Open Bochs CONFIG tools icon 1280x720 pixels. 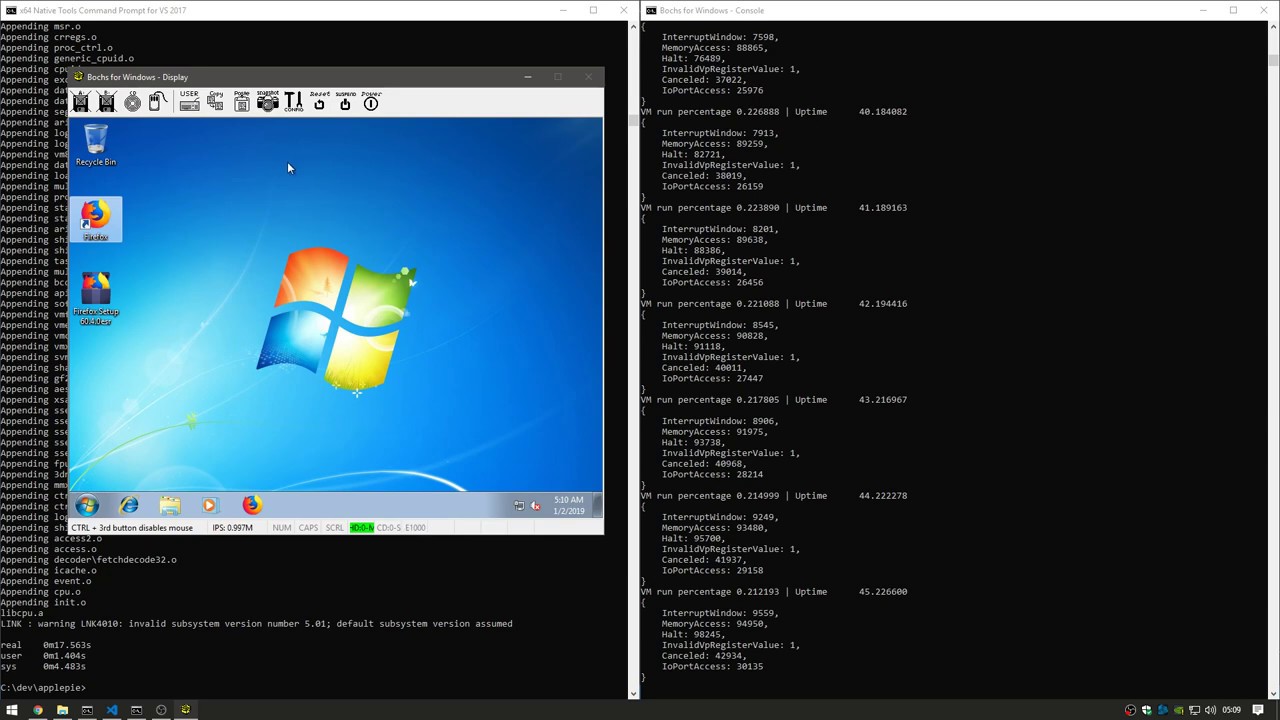tap(293, 101)
